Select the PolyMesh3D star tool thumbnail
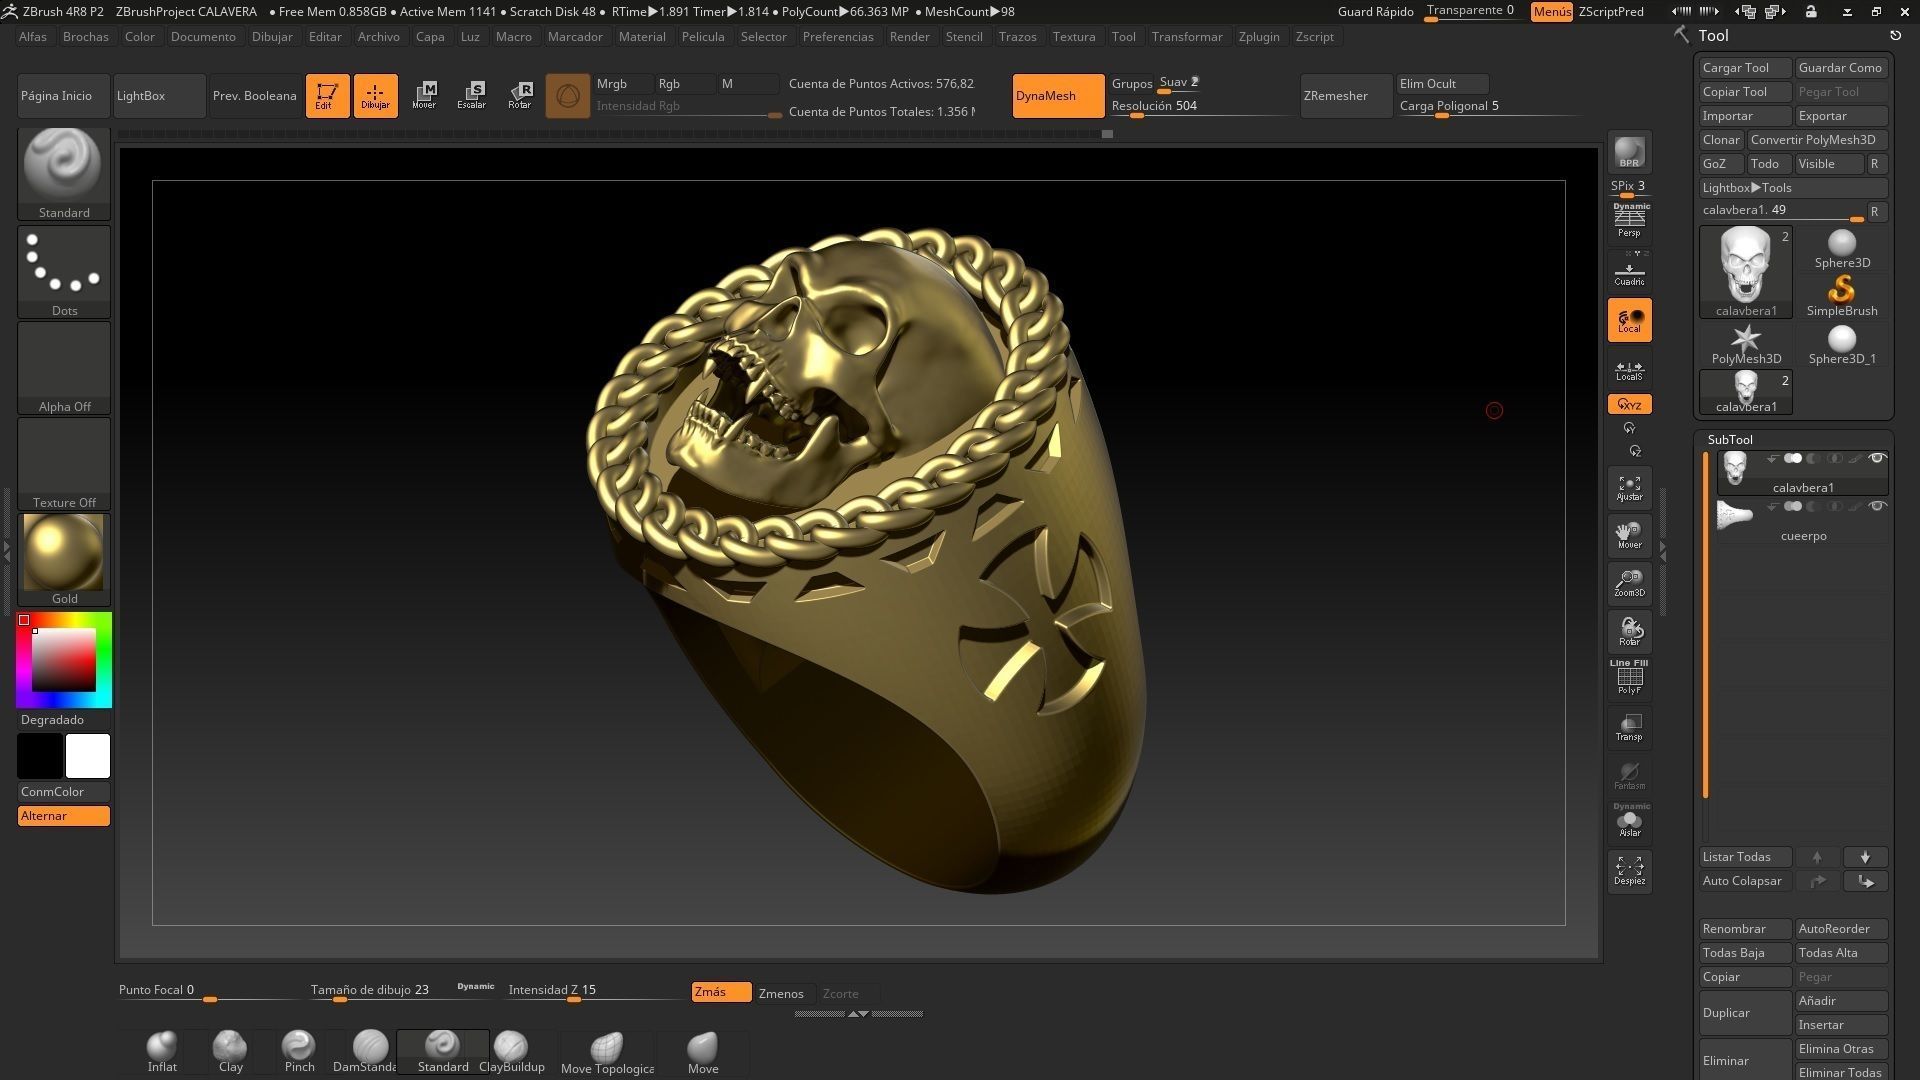 (1746, 344)
